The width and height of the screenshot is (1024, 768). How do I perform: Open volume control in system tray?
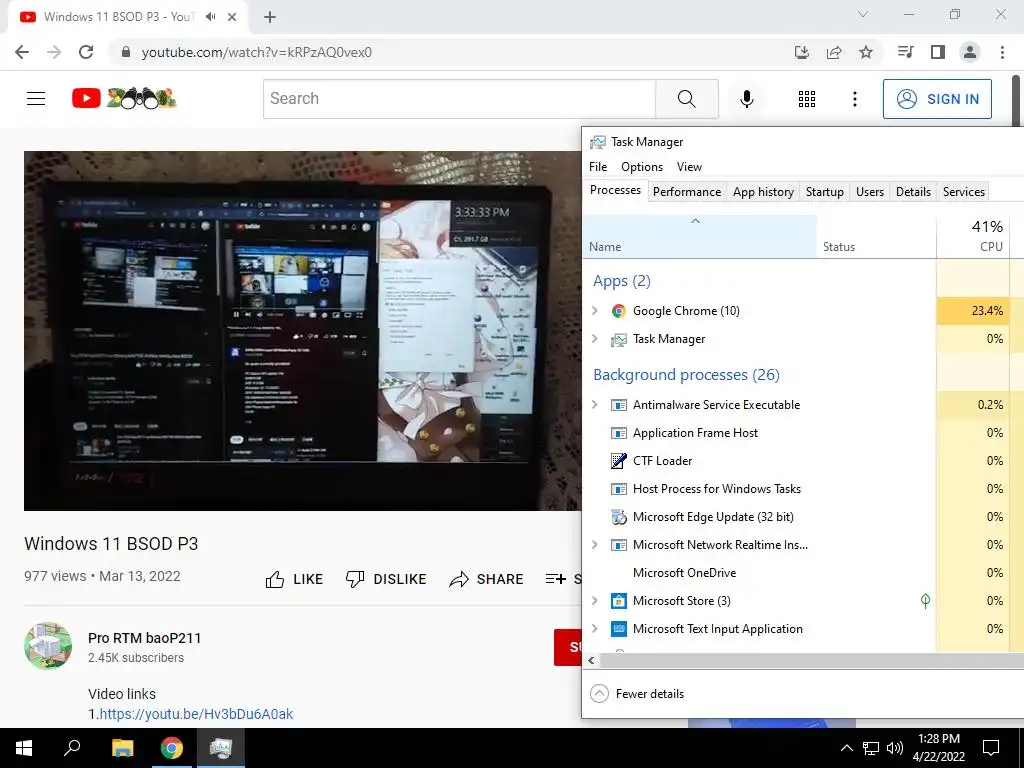coord(895,748)
